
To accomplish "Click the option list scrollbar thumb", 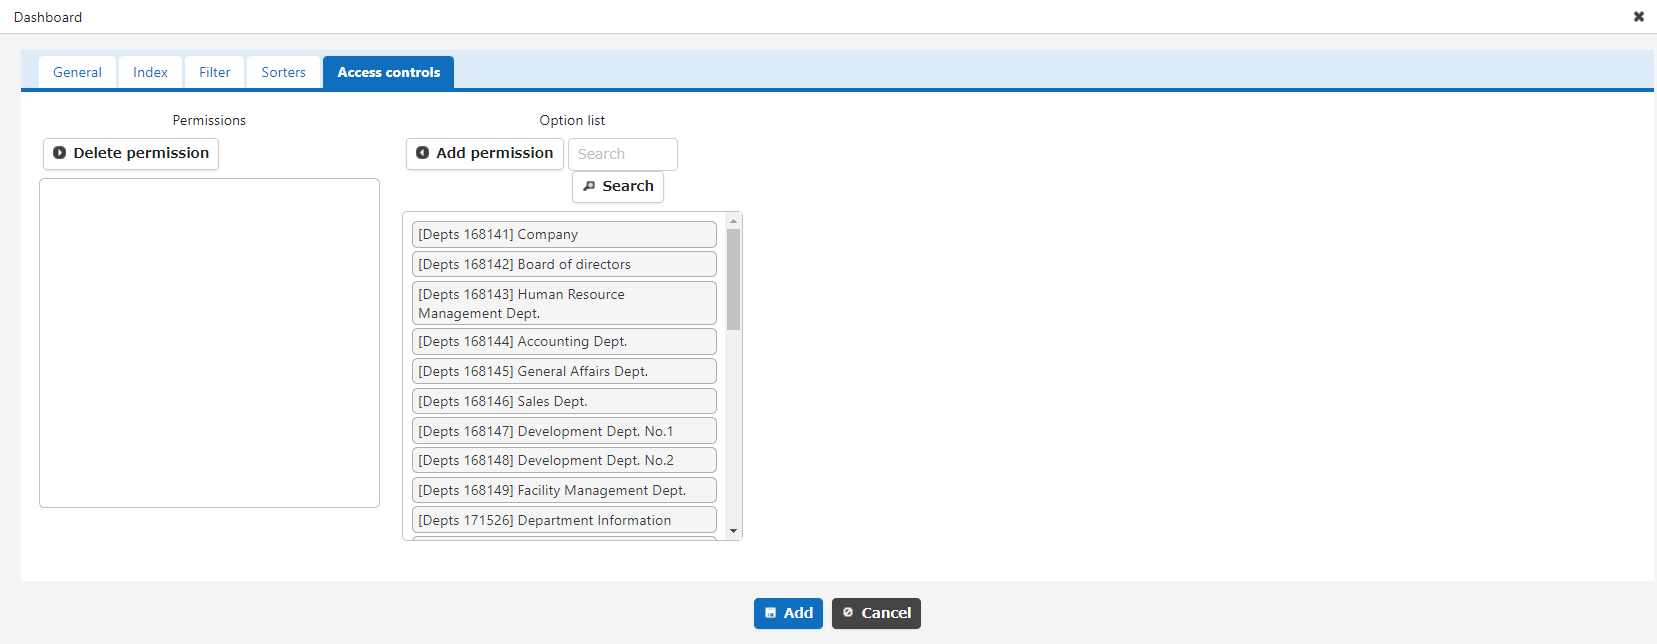I will point(733,279).
